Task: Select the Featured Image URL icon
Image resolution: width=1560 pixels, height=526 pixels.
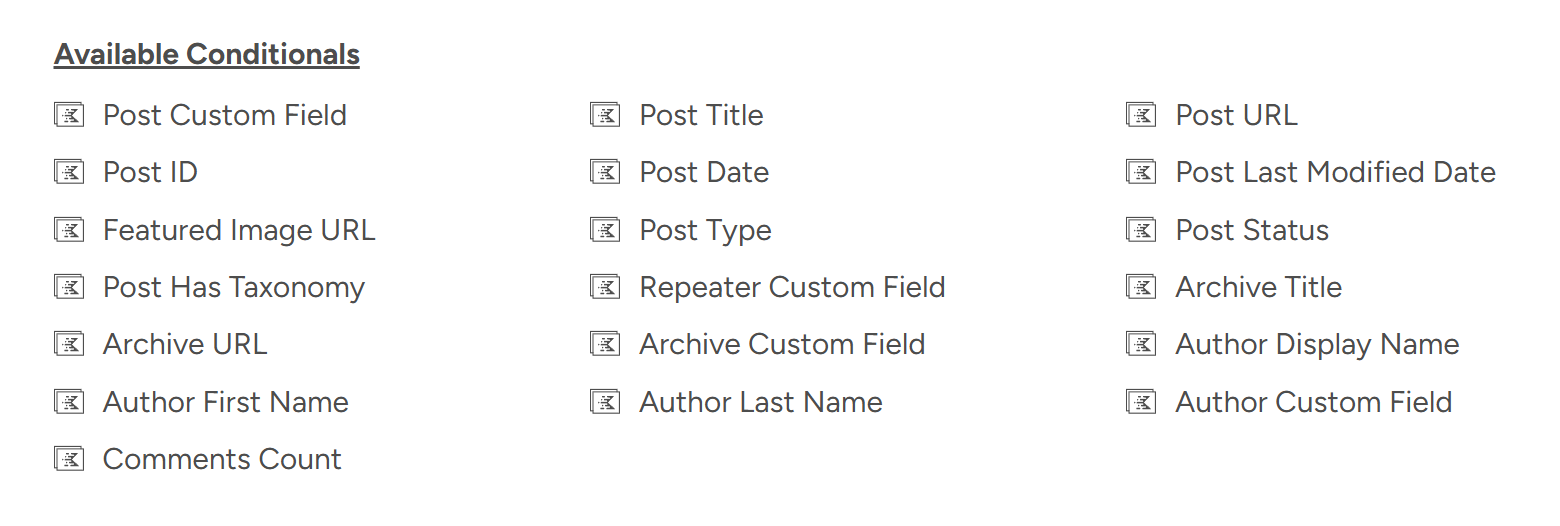Action: [x=69, y=230]
